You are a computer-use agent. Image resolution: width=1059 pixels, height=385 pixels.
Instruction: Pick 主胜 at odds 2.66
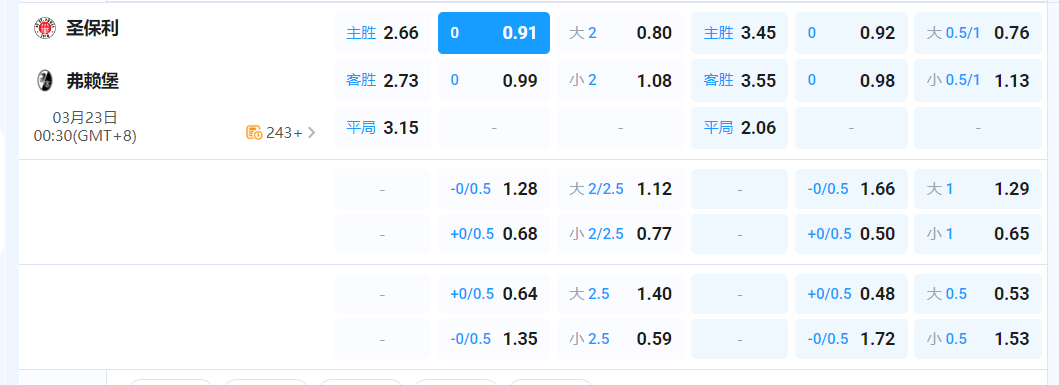[382, 33]
